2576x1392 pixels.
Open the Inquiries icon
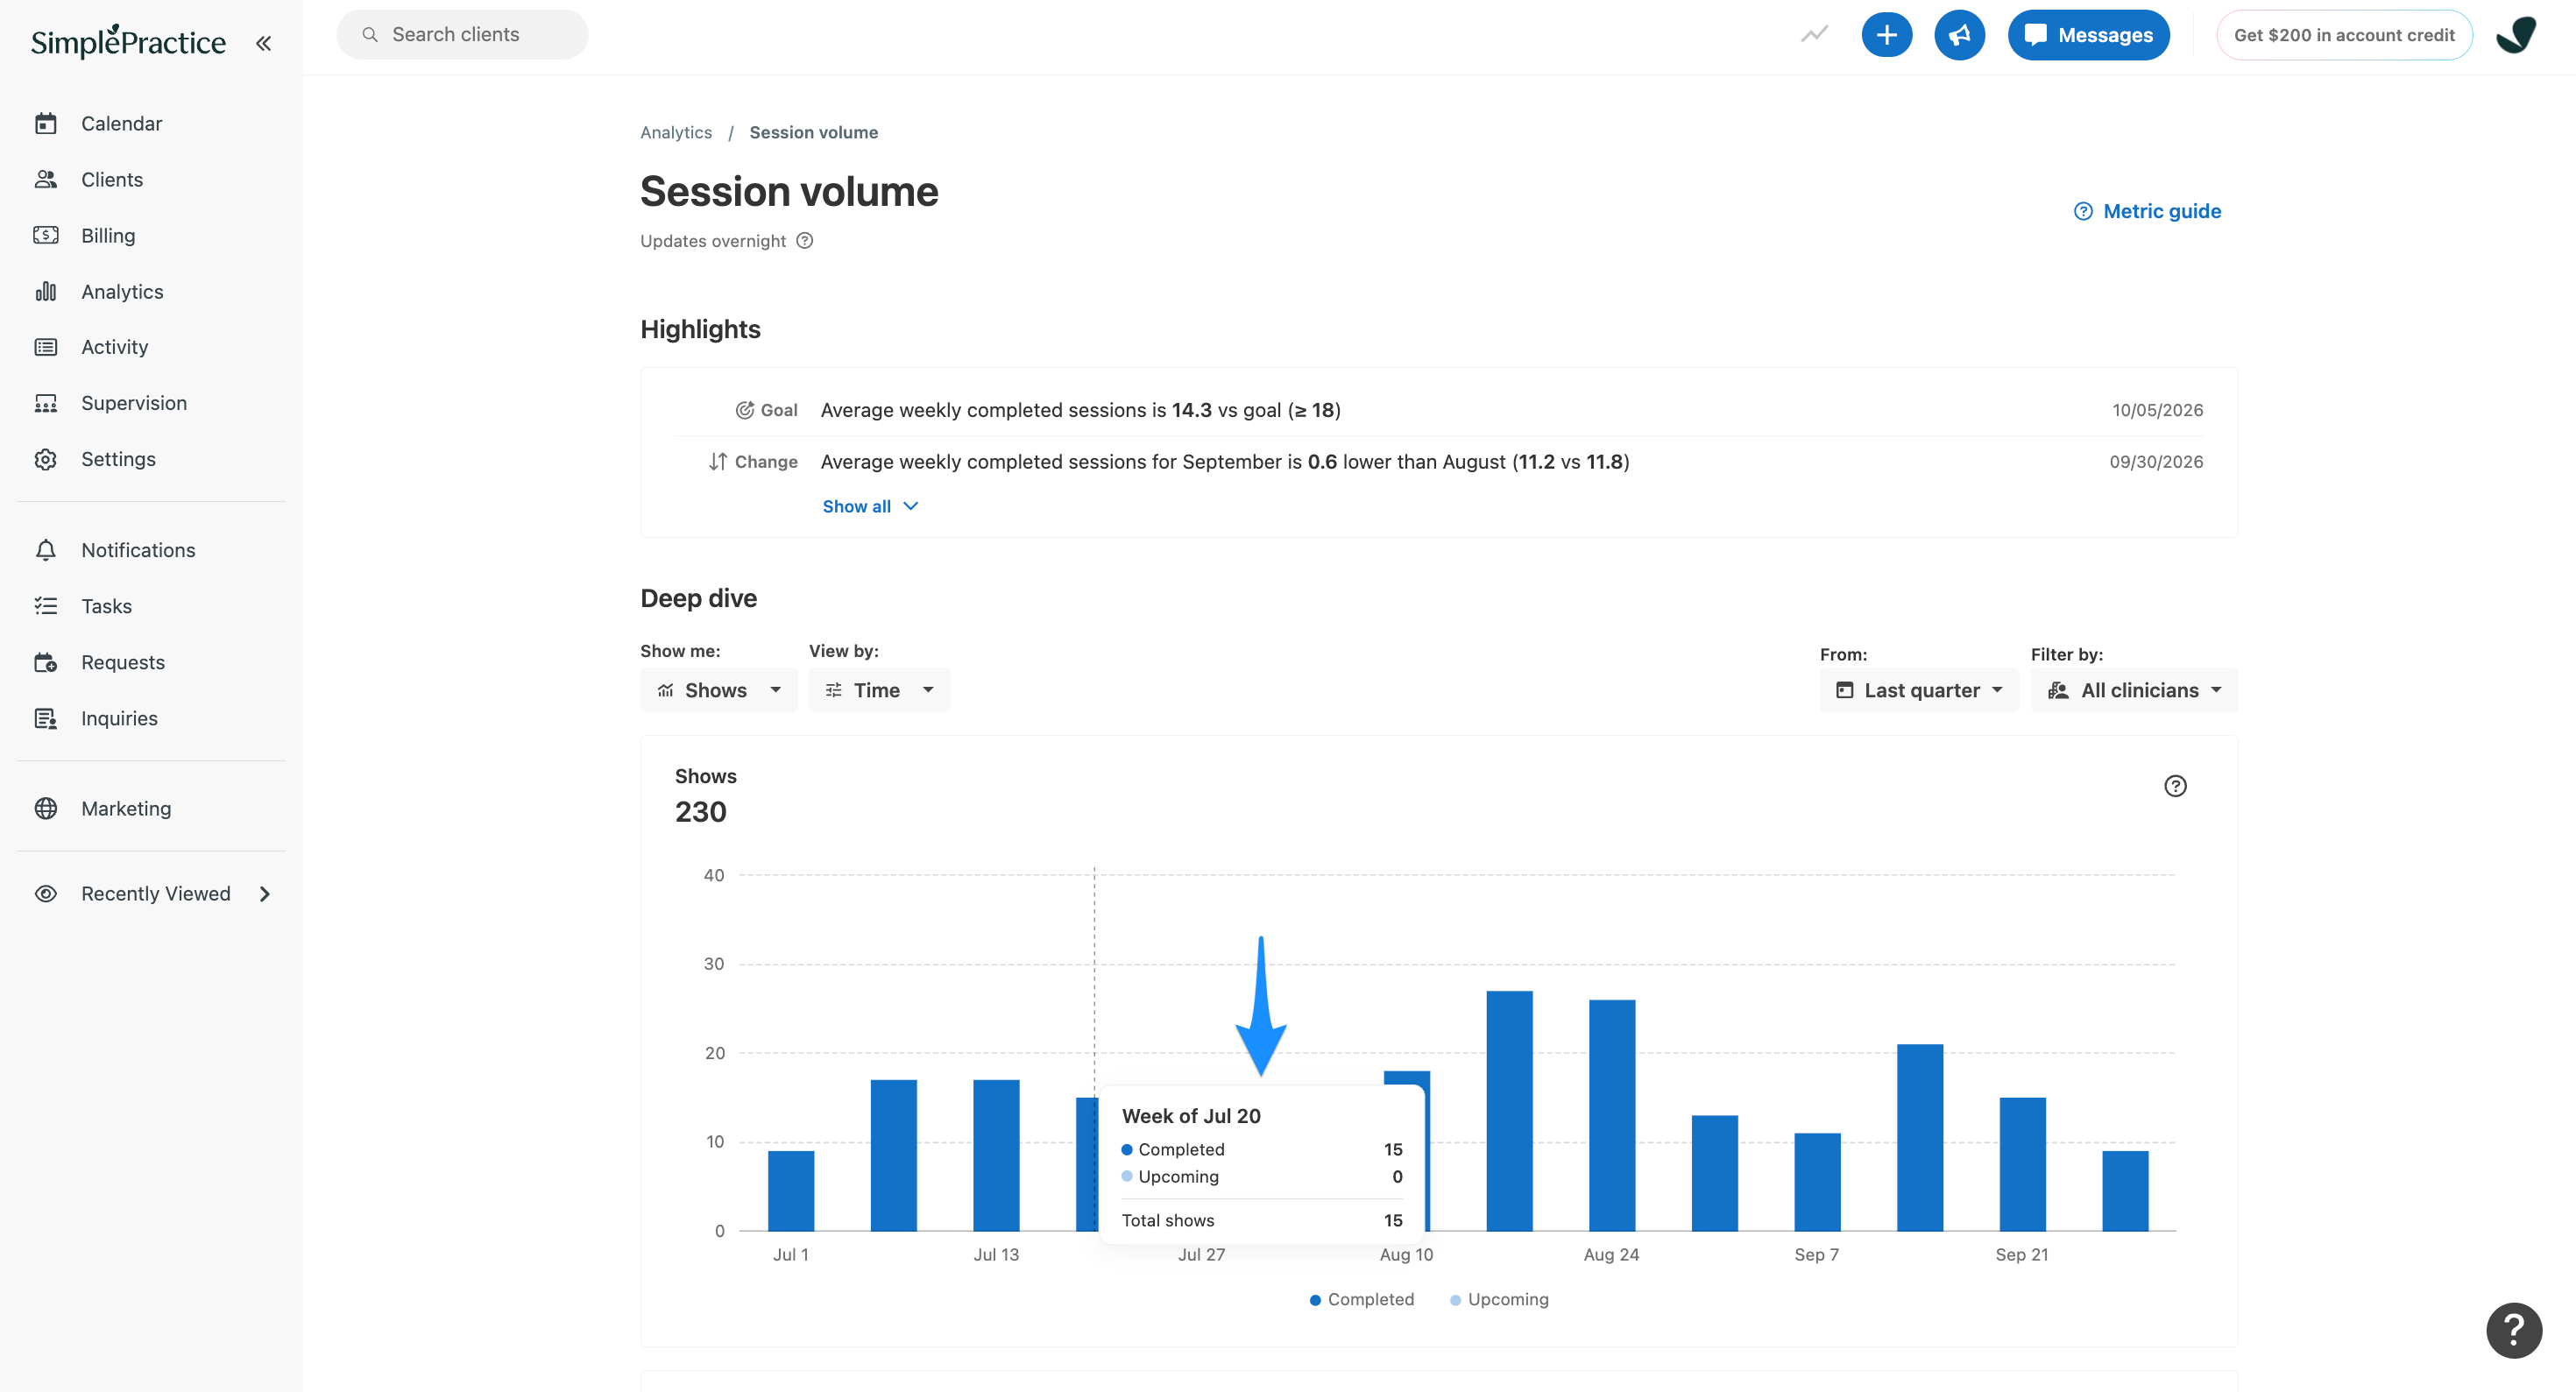[46, 718]
